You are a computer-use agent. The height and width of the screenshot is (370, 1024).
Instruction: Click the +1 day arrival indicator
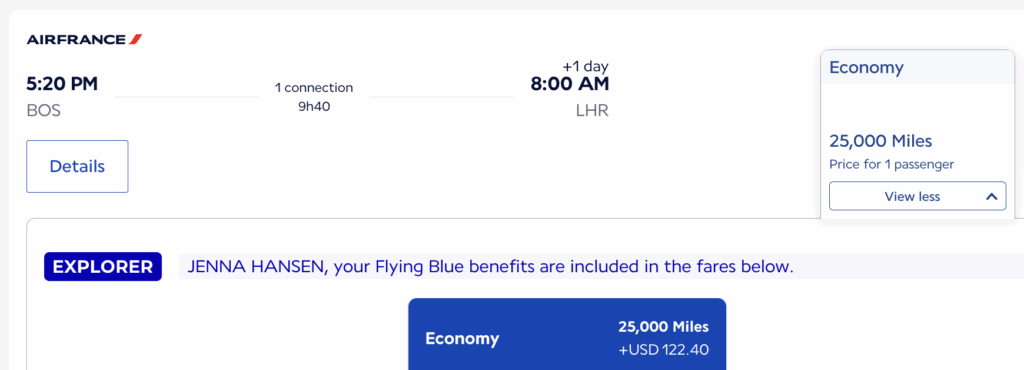585,66
